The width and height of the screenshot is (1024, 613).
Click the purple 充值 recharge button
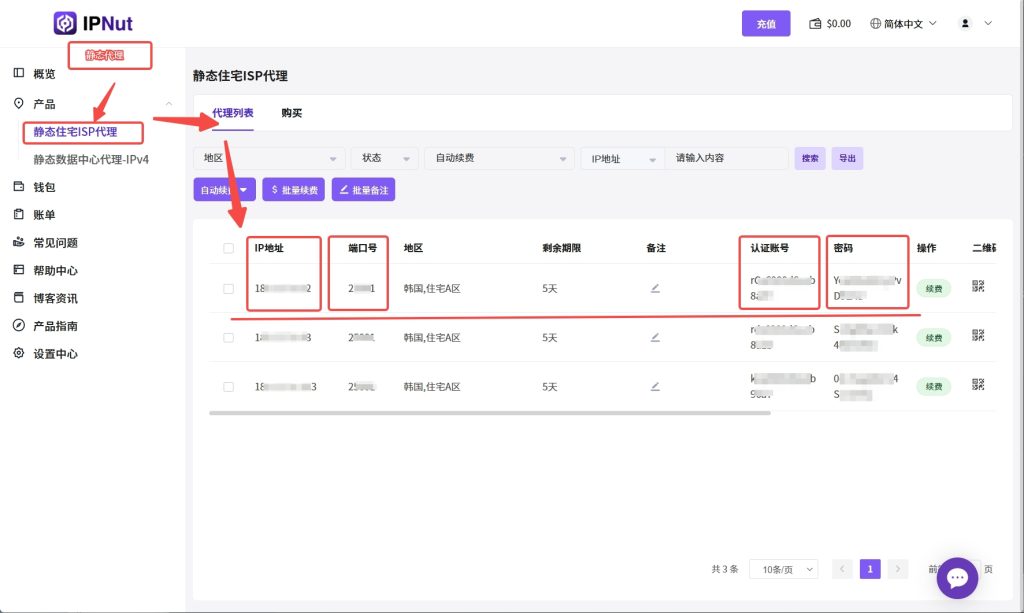tap(766, 24)
